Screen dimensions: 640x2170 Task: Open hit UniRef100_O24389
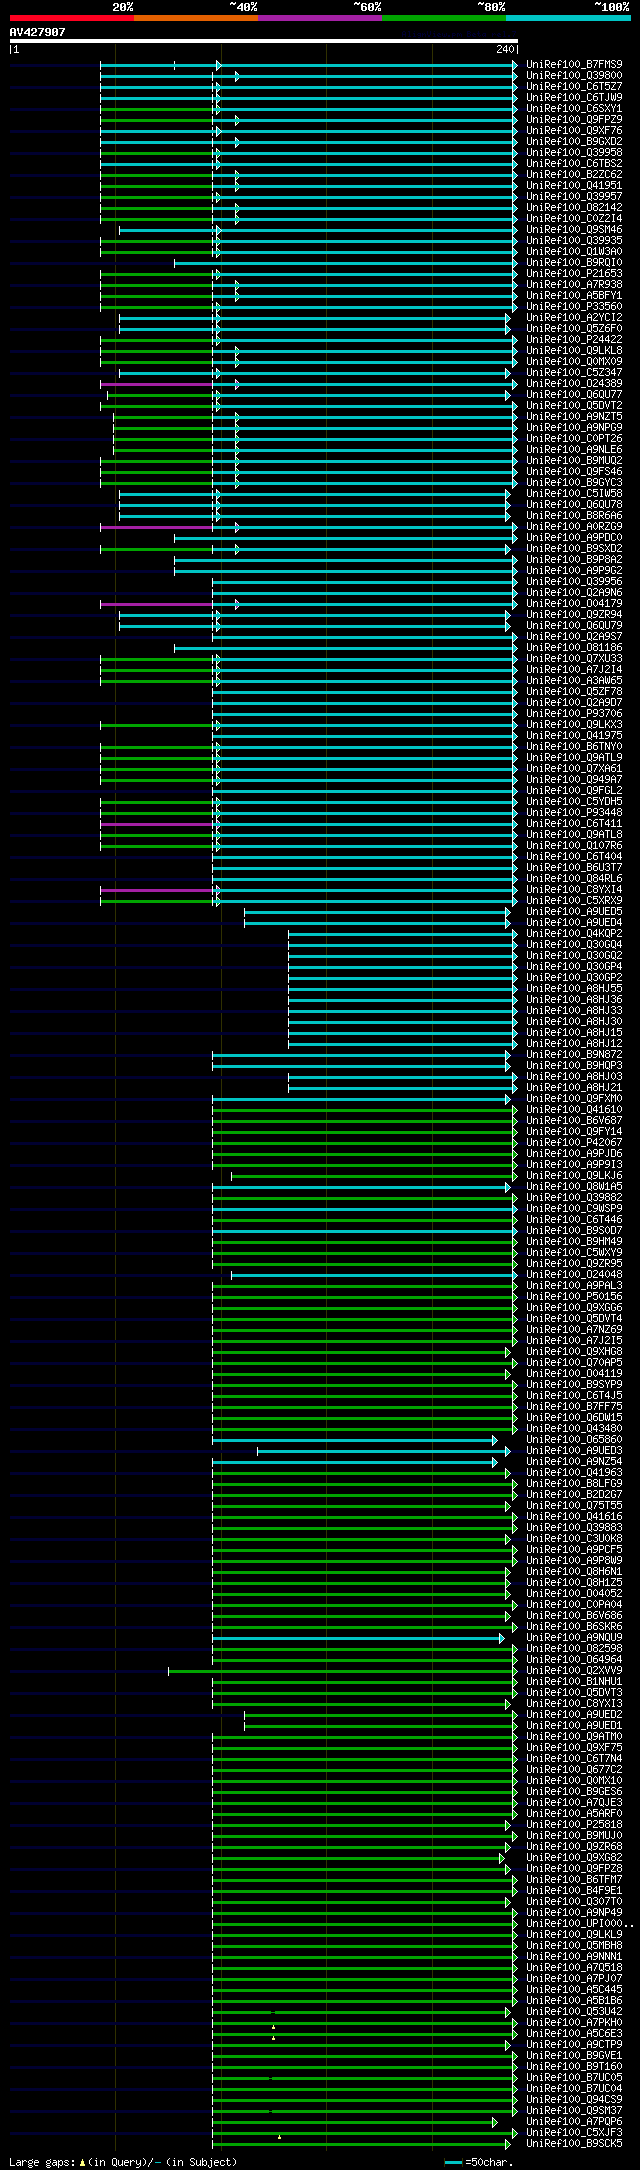click(x=574, y=383)
